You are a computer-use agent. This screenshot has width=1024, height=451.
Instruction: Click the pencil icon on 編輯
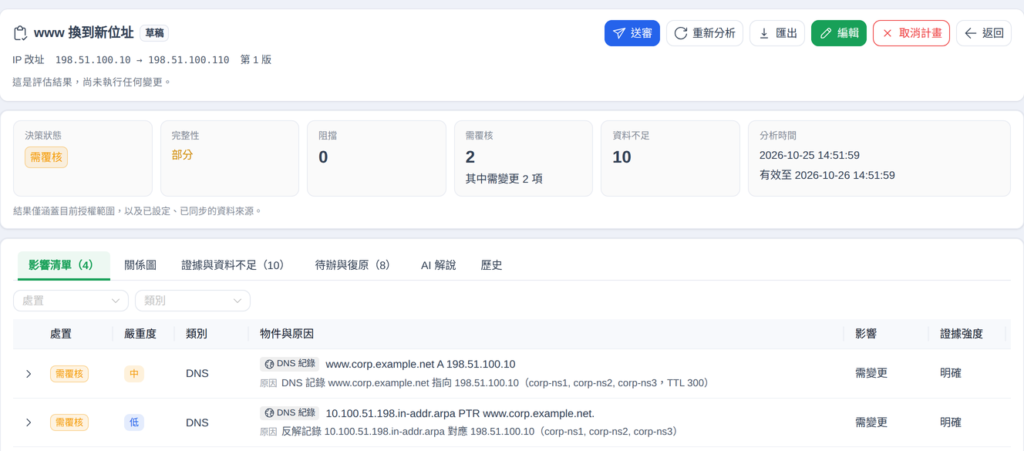coord(826,33)
